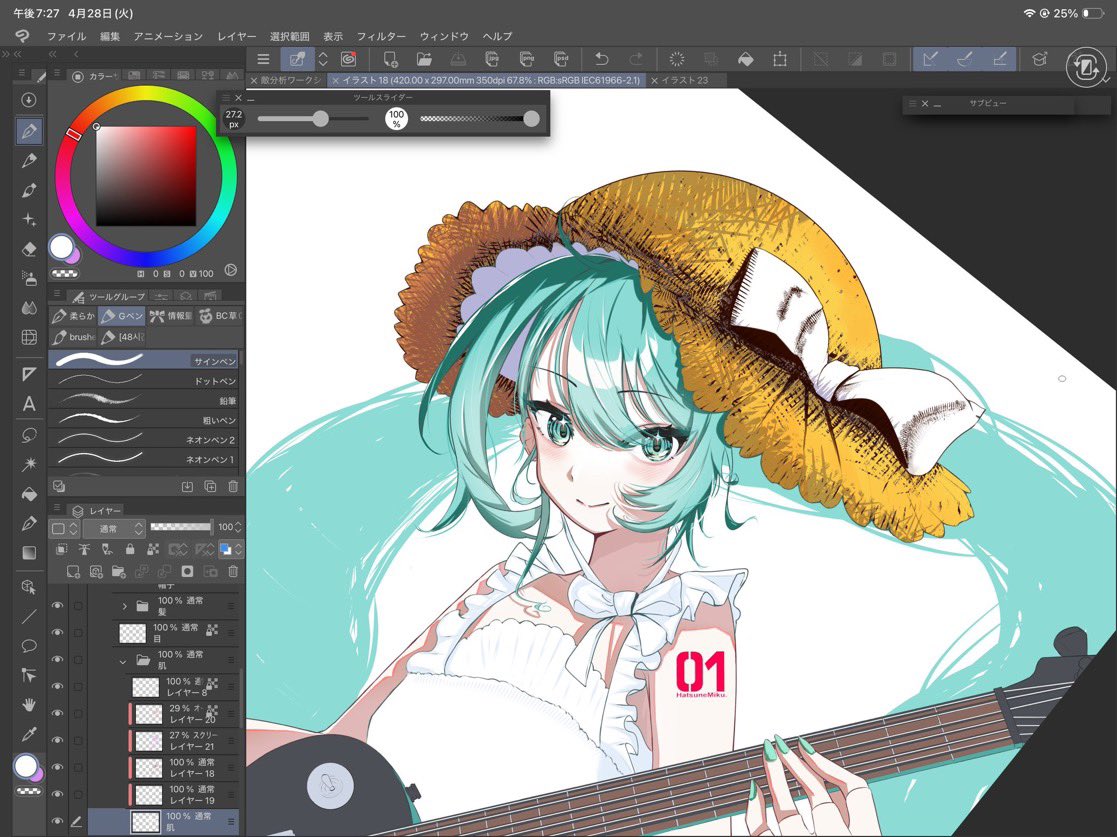Export as JPG from the command bar

click(x=492, y=59)
